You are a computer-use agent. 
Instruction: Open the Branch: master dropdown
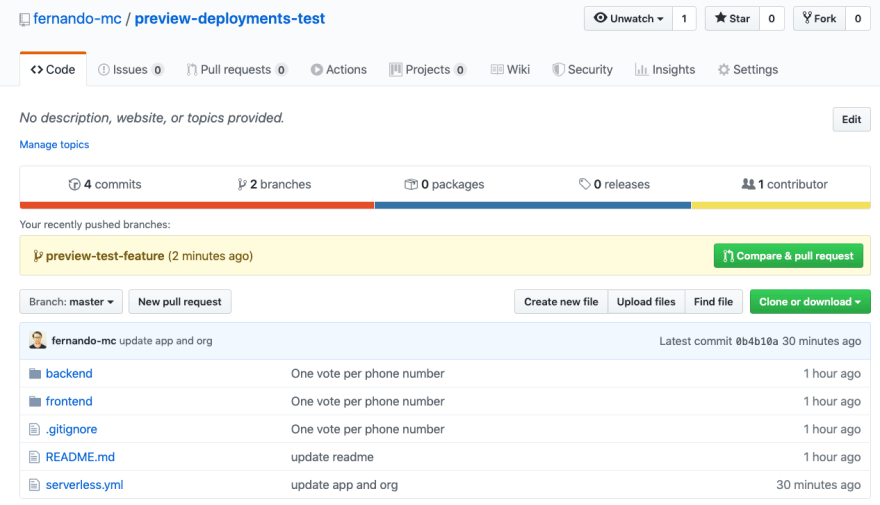point(71,302)
